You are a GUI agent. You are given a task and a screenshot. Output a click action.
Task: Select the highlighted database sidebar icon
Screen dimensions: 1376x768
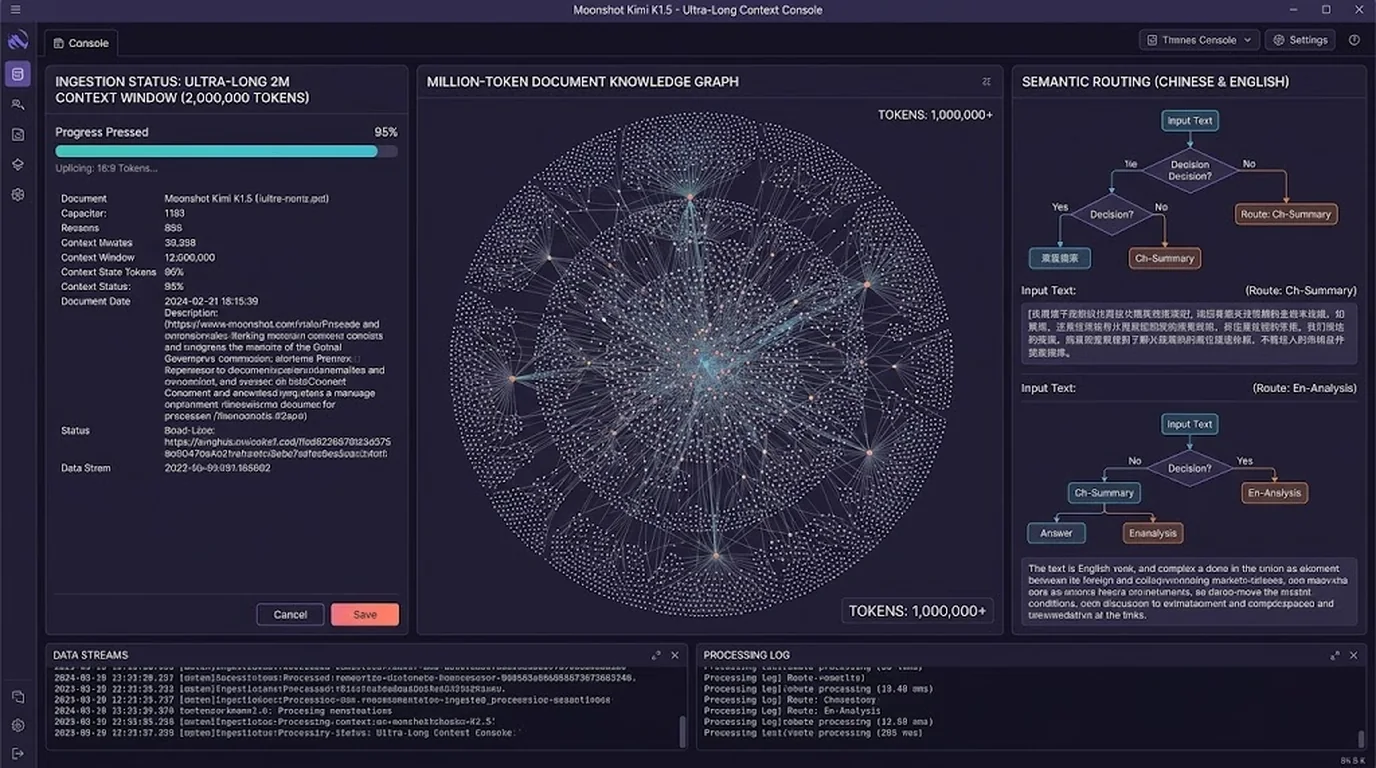coord(17,74)
